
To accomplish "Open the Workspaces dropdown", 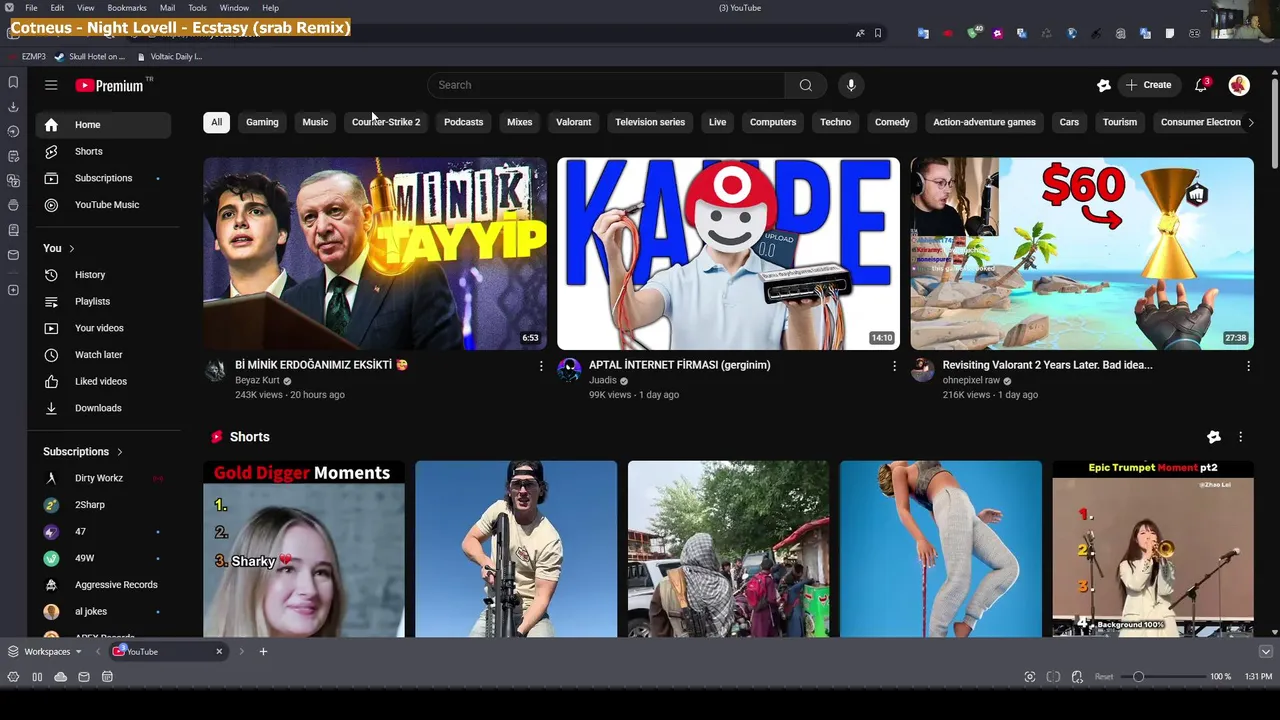I will (45, 651).
